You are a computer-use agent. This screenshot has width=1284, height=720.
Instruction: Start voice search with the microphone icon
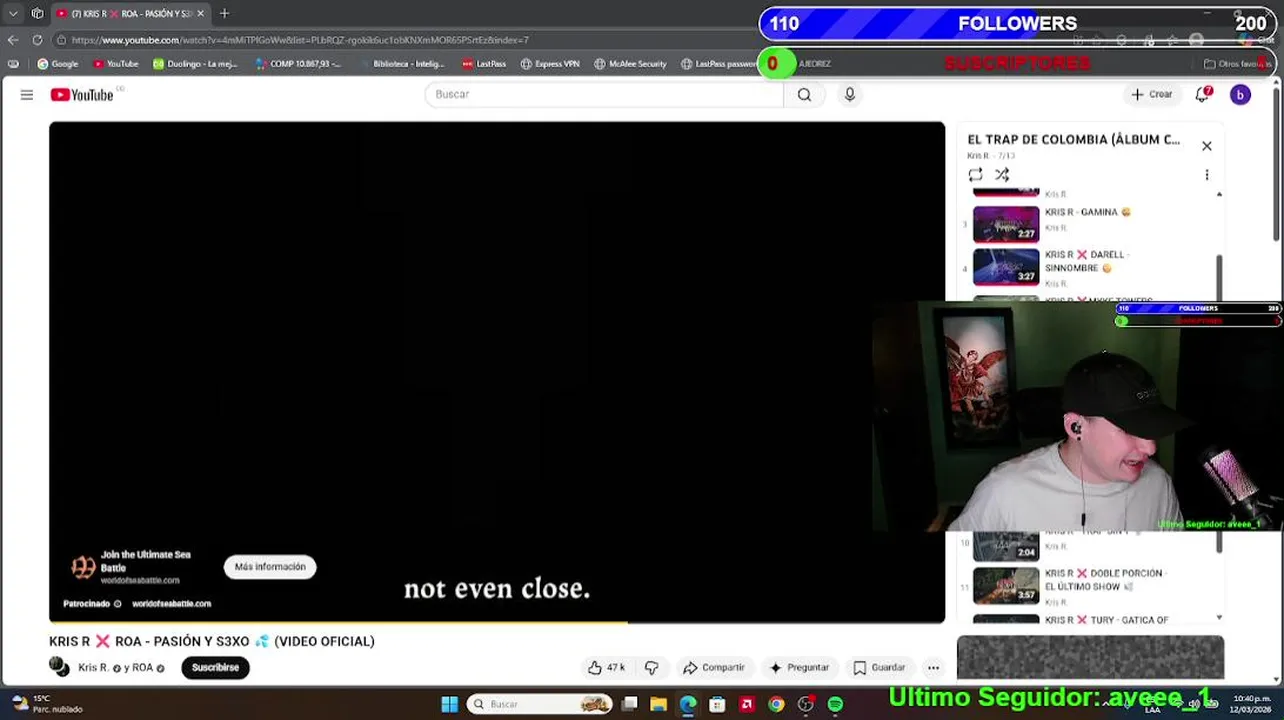[x=850, y=94]
